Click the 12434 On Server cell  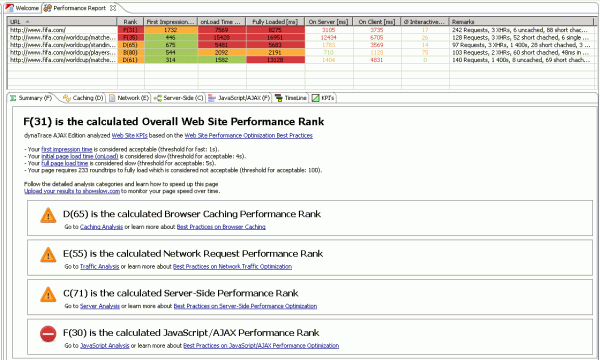tap(329, 37)
